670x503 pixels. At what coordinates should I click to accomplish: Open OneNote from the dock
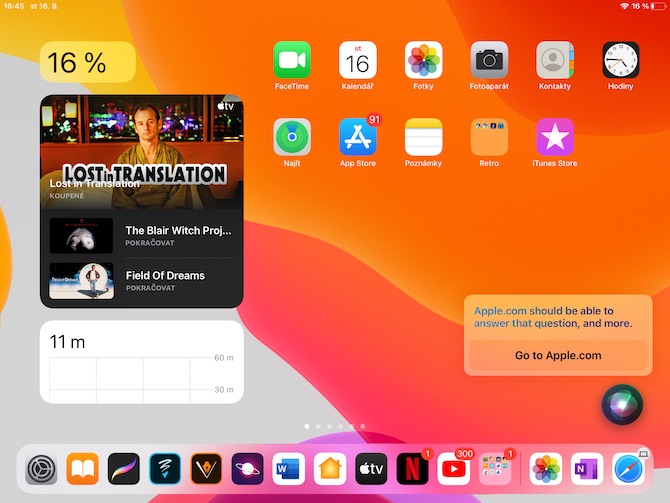point(587,469)
